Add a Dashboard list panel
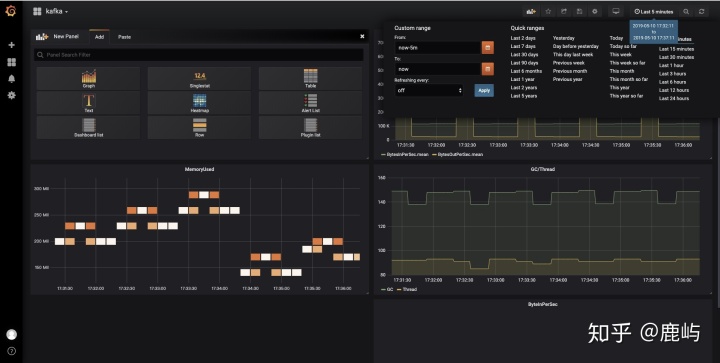This screenshot has height=363, width=720. (89, 128)
